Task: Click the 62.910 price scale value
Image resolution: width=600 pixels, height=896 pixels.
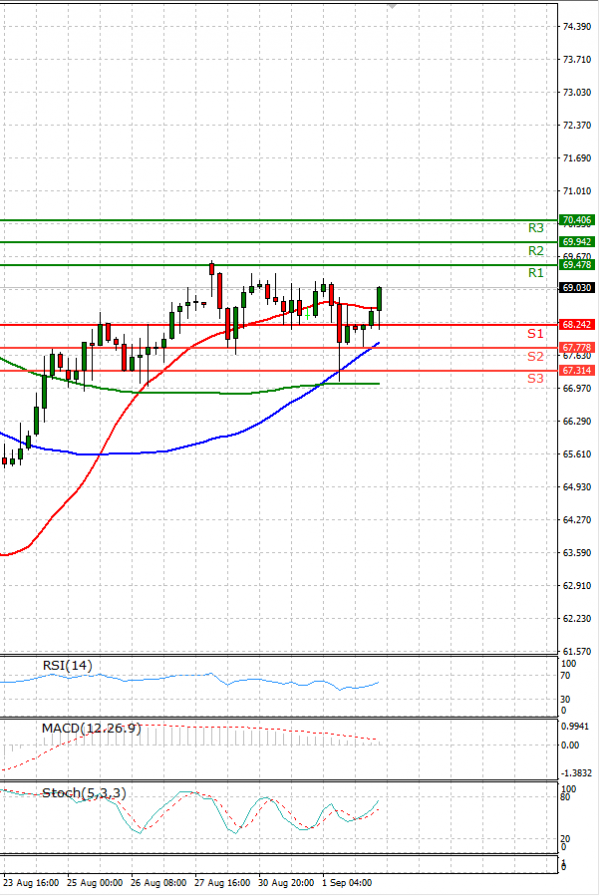Action: coord(577,586)
